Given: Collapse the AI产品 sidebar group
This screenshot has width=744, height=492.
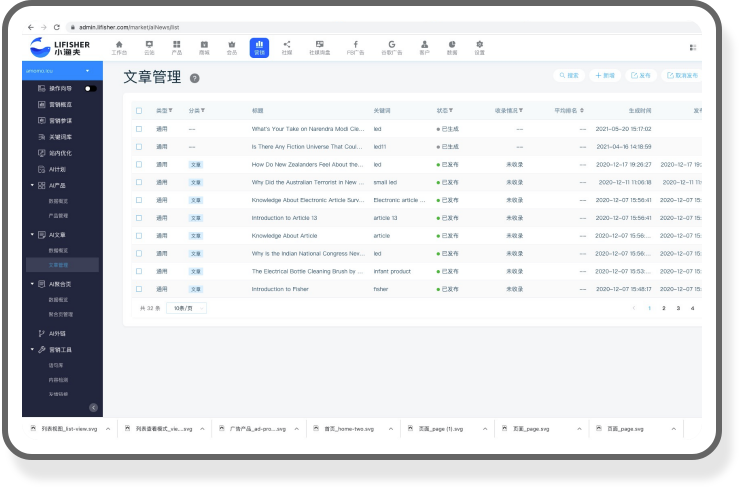Looking at the screenshot, I should click(32, 185).
